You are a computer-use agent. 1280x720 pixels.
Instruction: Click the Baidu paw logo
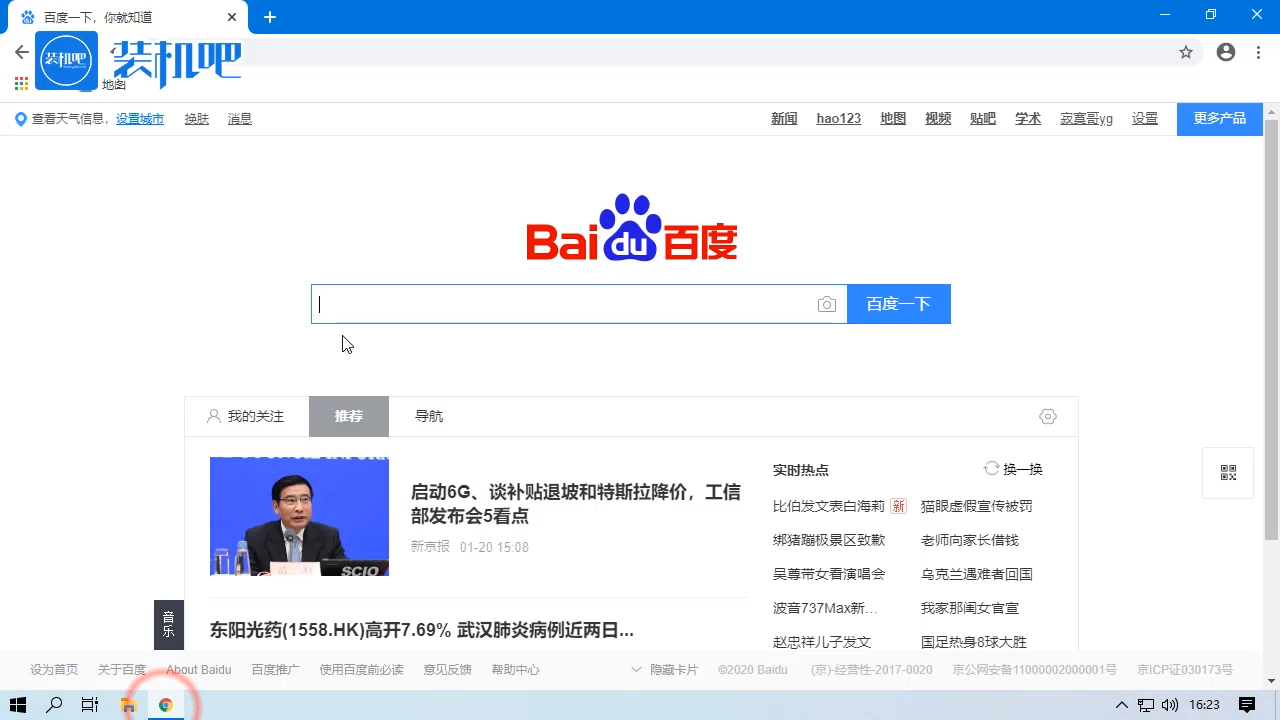tap(630, 227)
